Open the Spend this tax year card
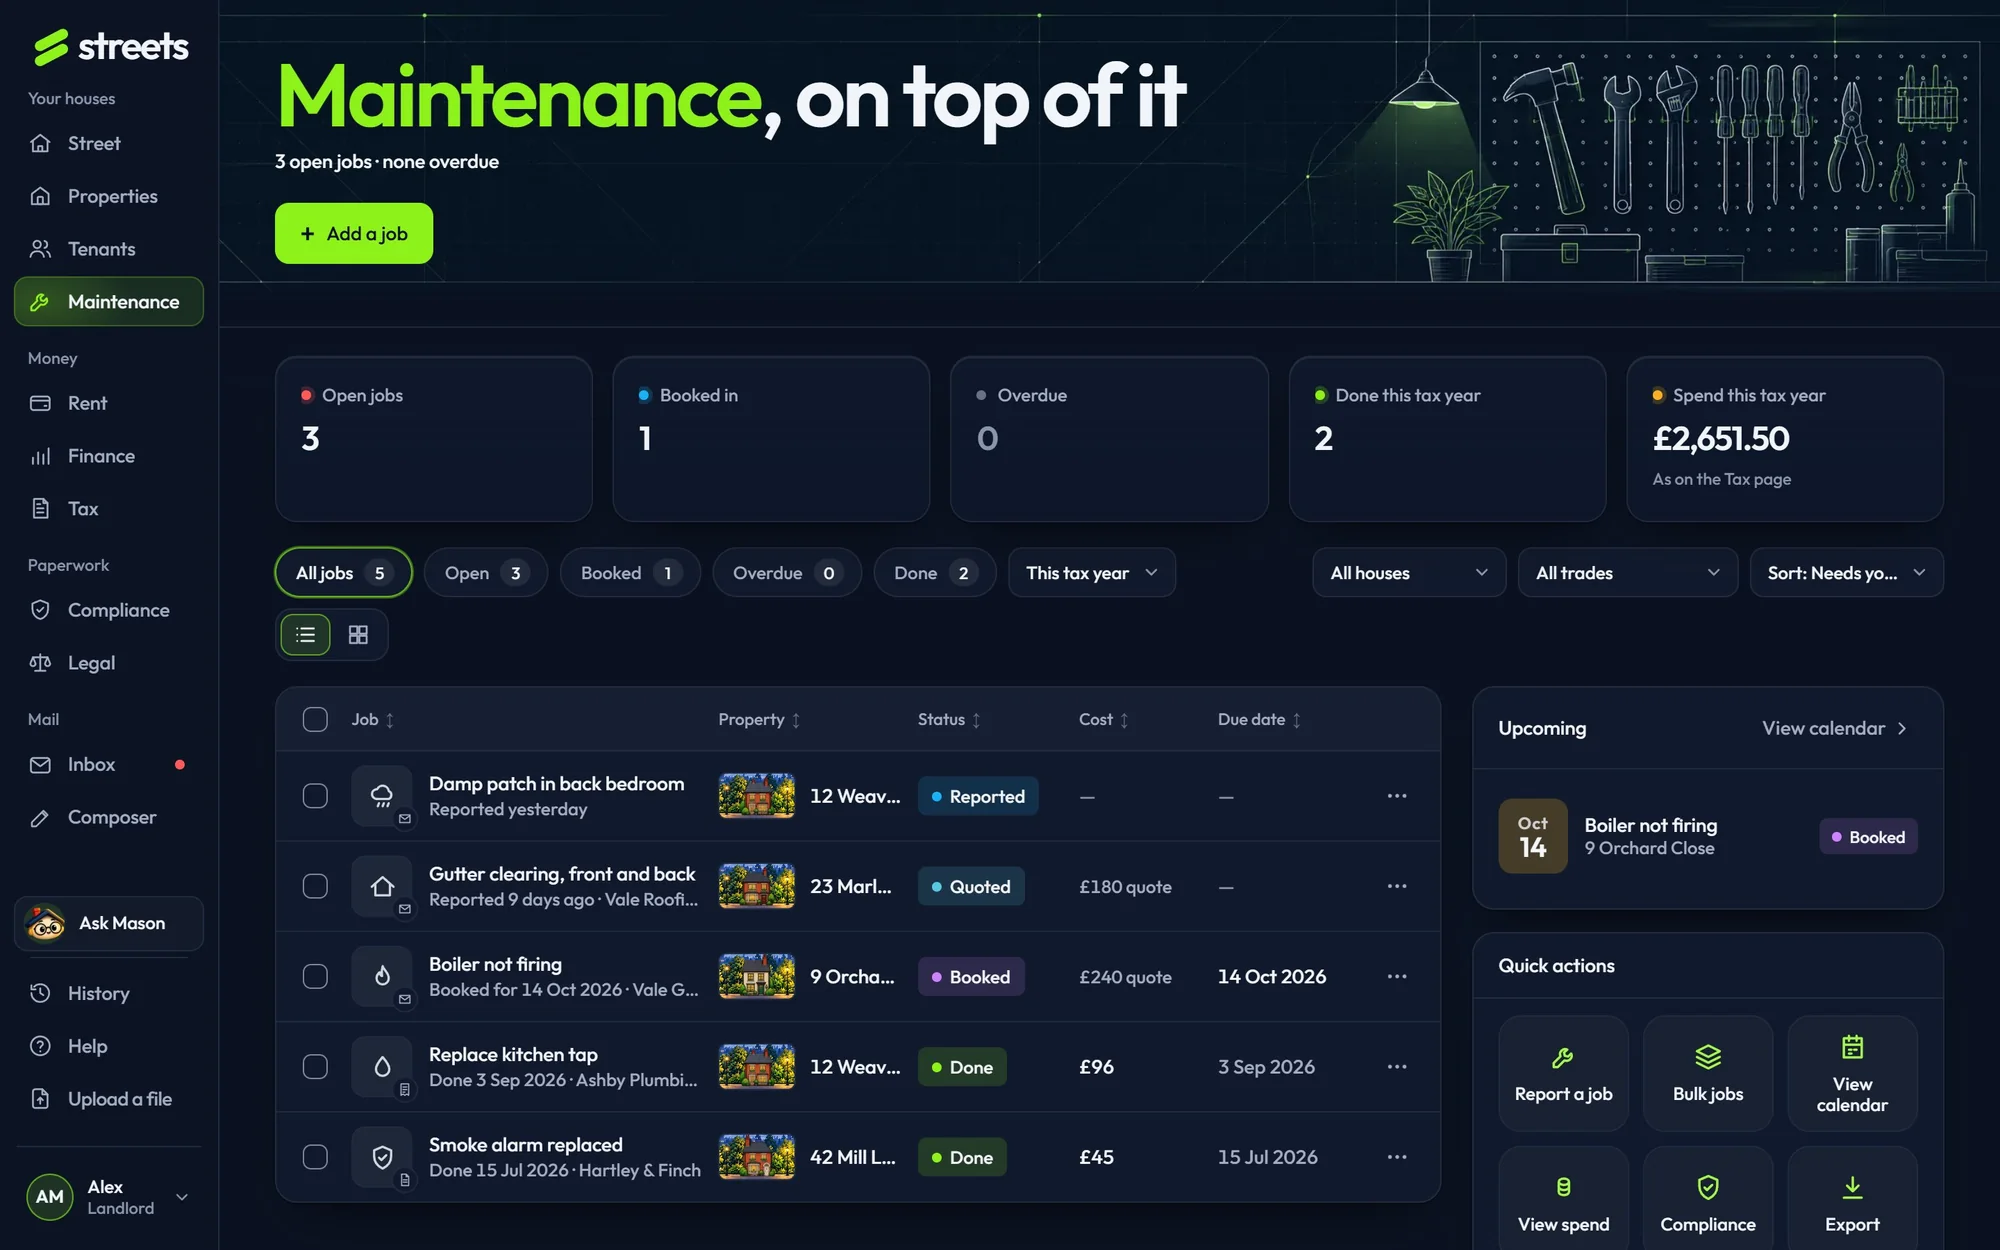Screen dimensions: 2000x1250 click(x=1785, y=439)
